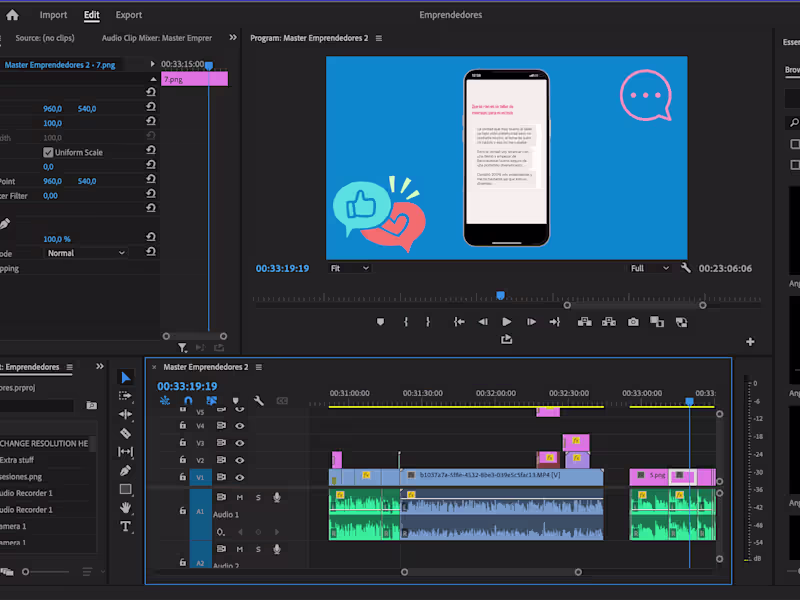800x600 pixels.
Task: Pick the Type tool
Action: pyautogui.click(x=125, y=527)
